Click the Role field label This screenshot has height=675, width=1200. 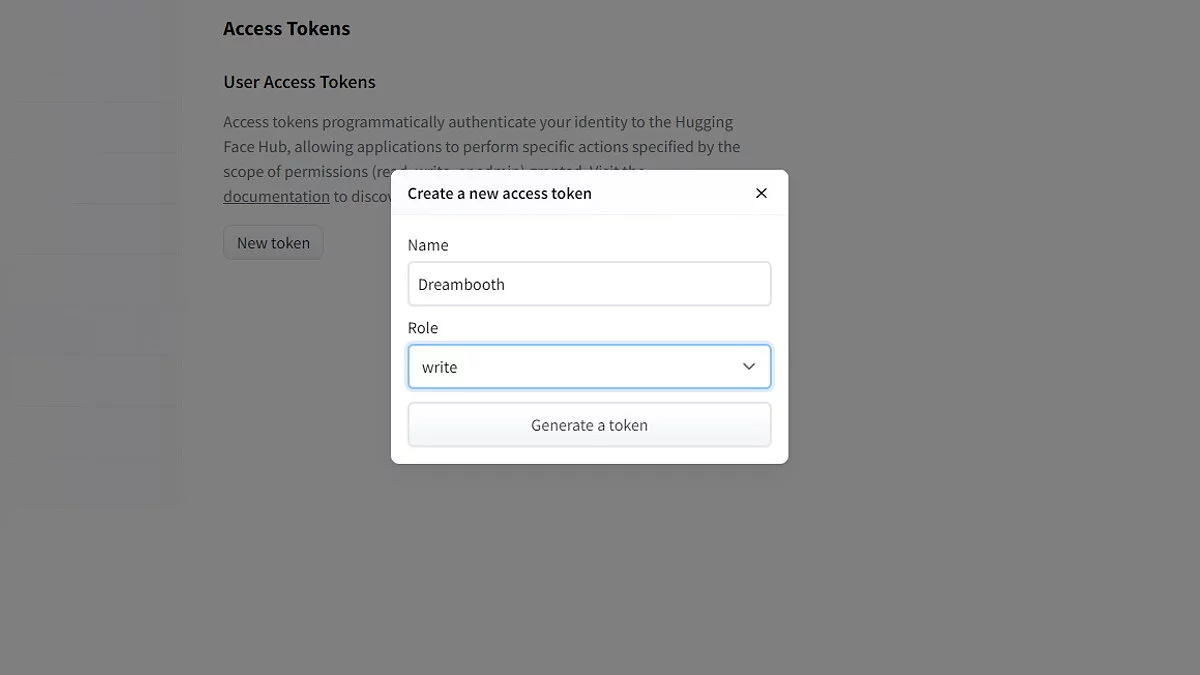pyautogui.click(x=423, y=328)
